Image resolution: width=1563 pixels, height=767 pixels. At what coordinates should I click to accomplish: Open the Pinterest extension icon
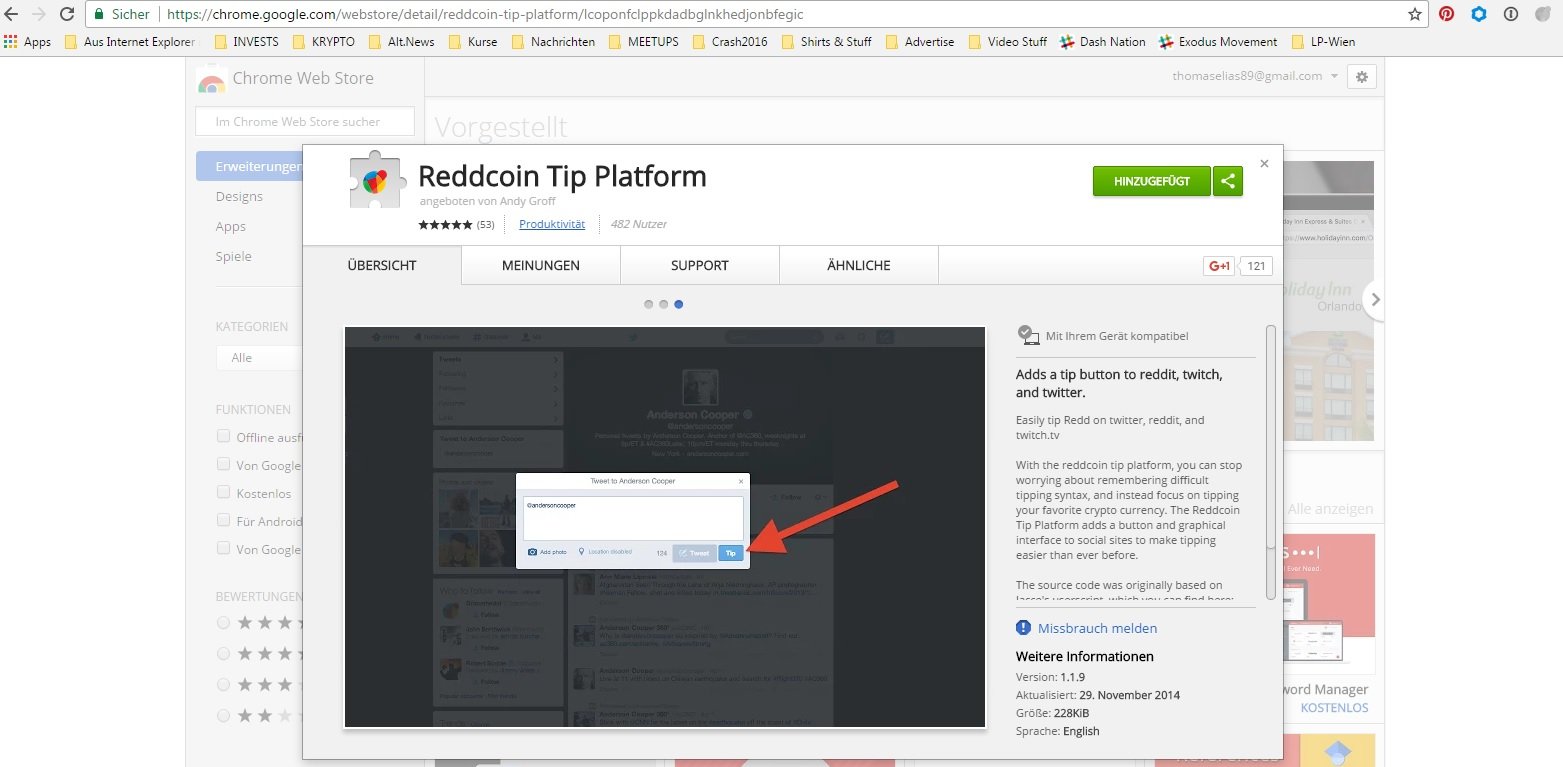pos(1446,15)
